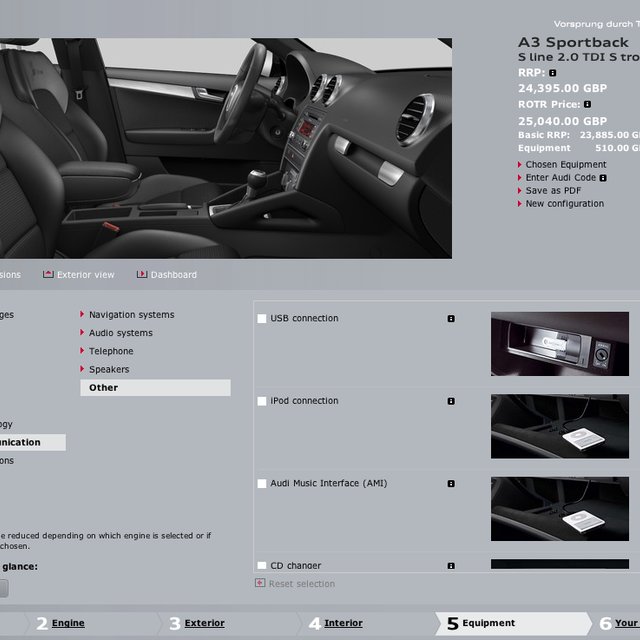Go to step 3 Exterior
The width and height of the screenshot is (640, 640).
click(x=204, y=623)
